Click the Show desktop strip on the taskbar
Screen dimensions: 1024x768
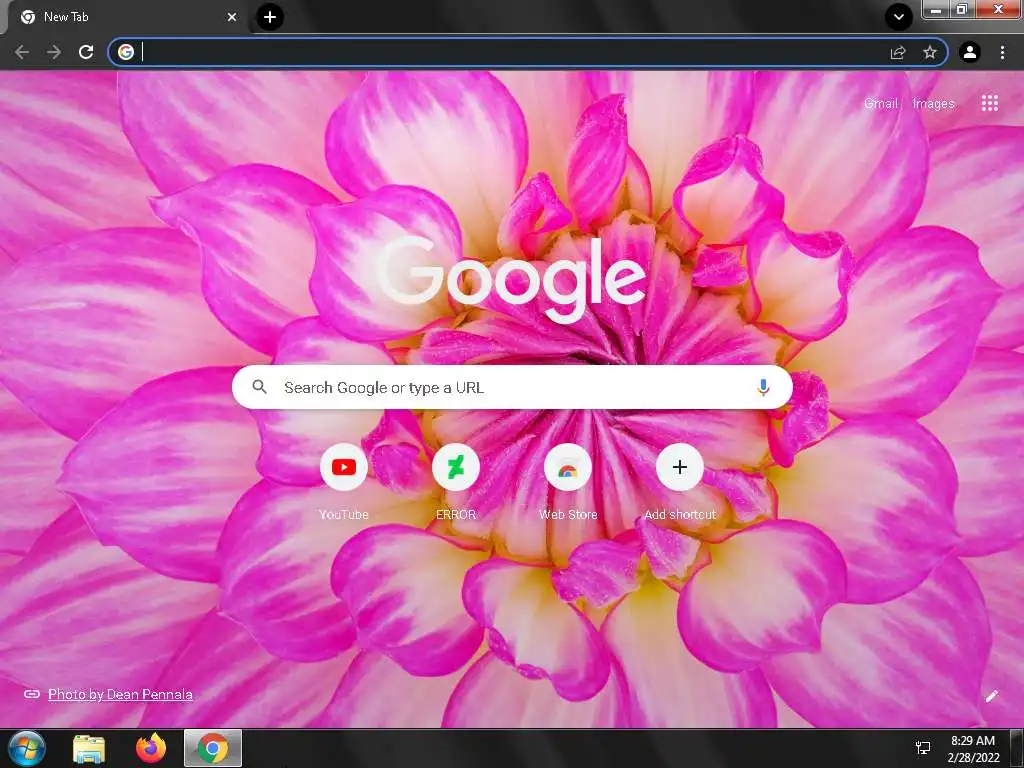pos(1017,748)
